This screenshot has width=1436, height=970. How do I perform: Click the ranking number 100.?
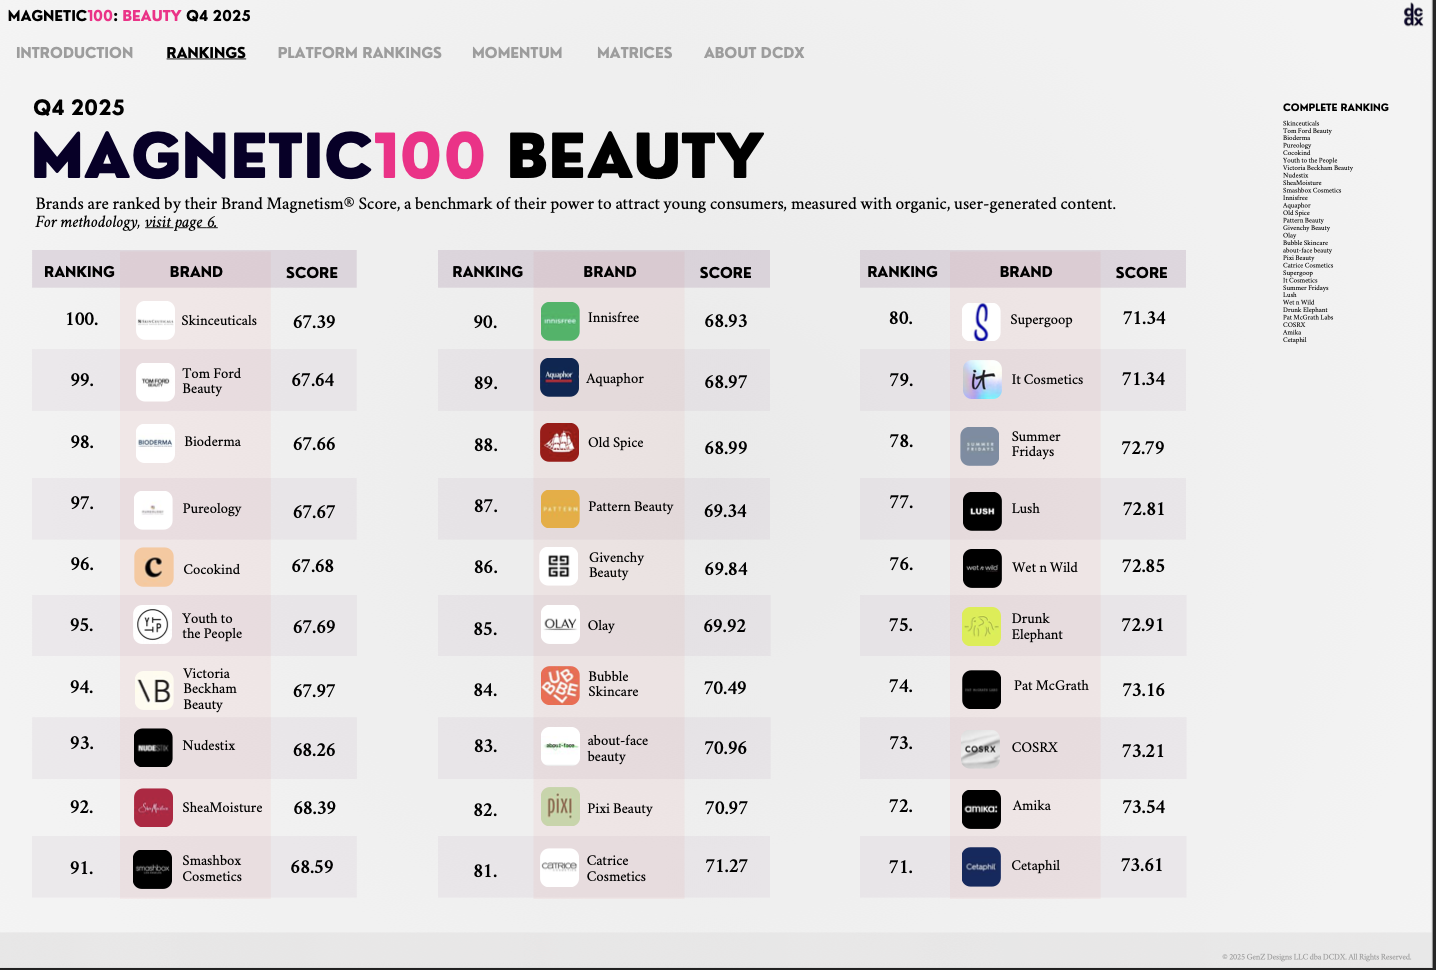(x=82, y=319)
